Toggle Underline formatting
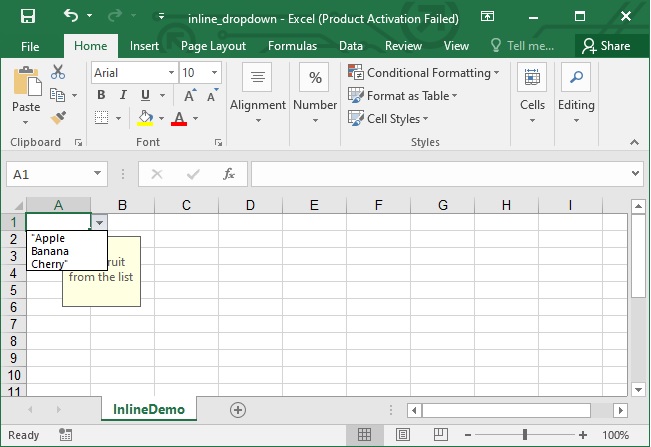 point(145,95)
